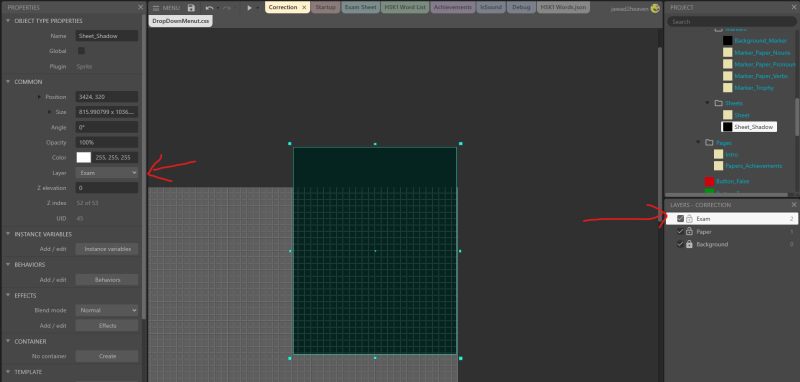
Task: Click the Behaviors add/edit button
Action: pyautogui.click(x=107, y=280)
